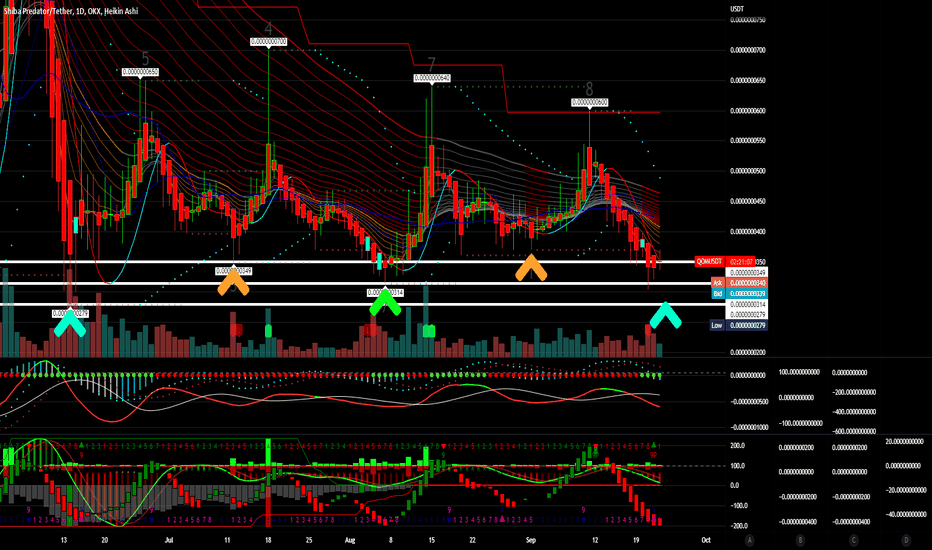Click the -200.0 lower pane scale value
Screen dimensions: 932x550
[738, 526]
